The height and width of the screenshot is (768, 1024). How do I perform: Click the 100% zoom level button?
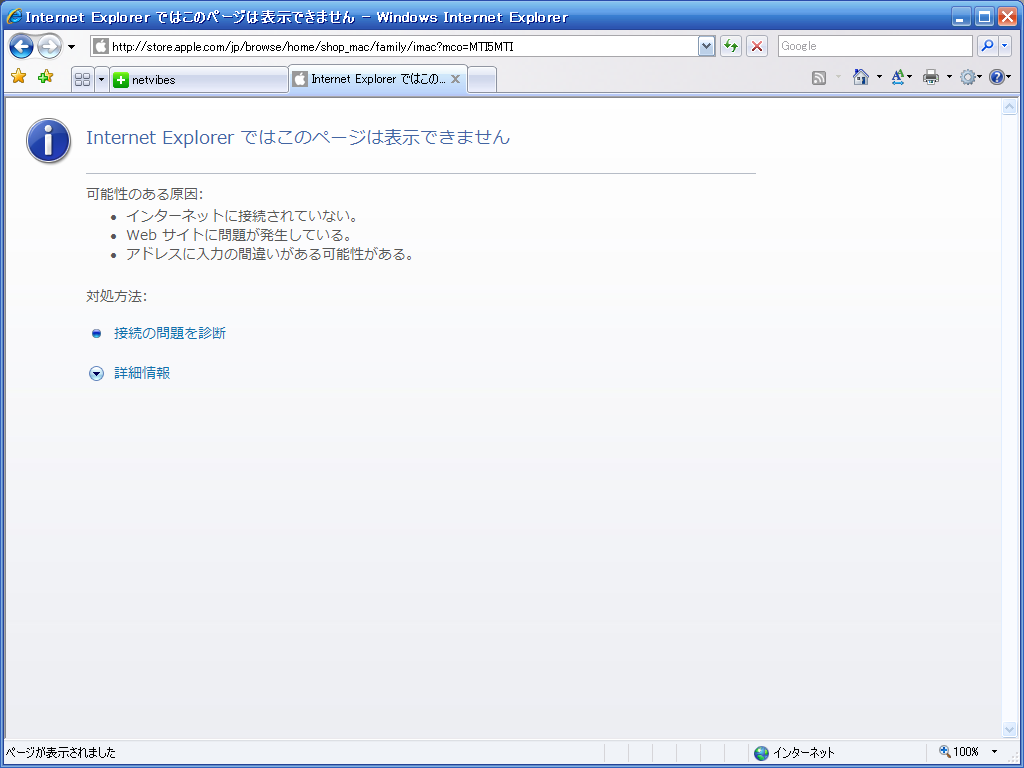(x=959, y=752)
